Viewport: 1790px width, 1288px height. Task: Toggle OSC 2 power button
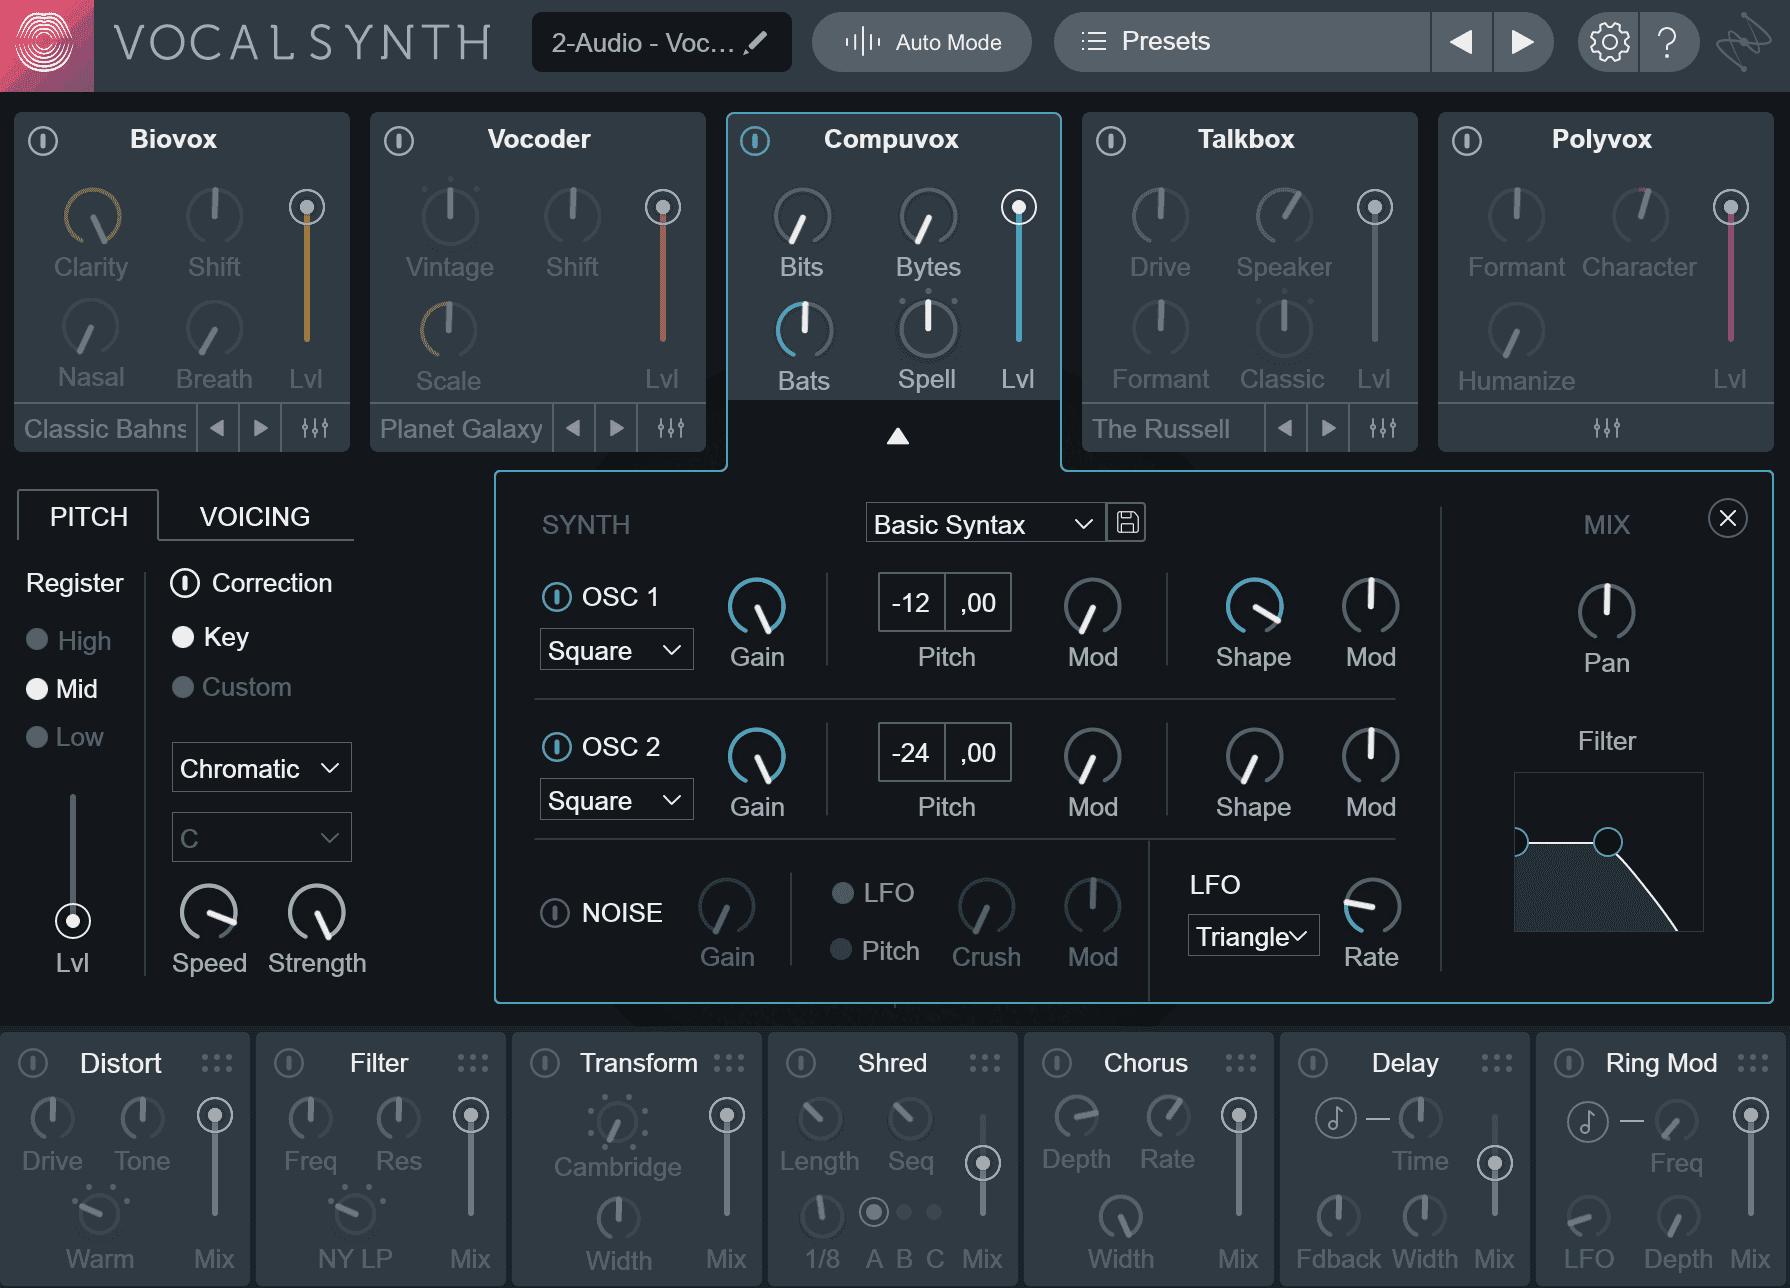[x=556, y=746]
